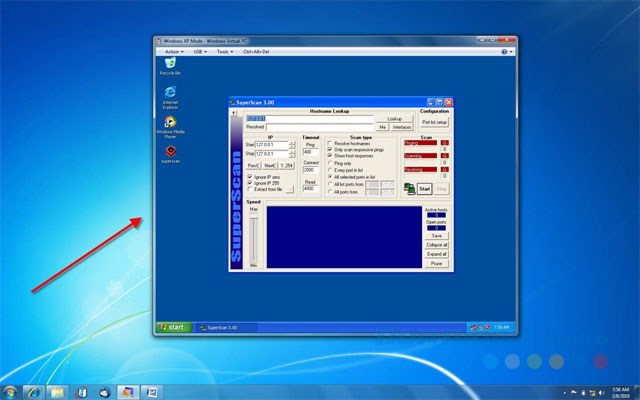This screenshot has height=400, width=640.
Task: Click the Connect timeout field
Action: 310,170
